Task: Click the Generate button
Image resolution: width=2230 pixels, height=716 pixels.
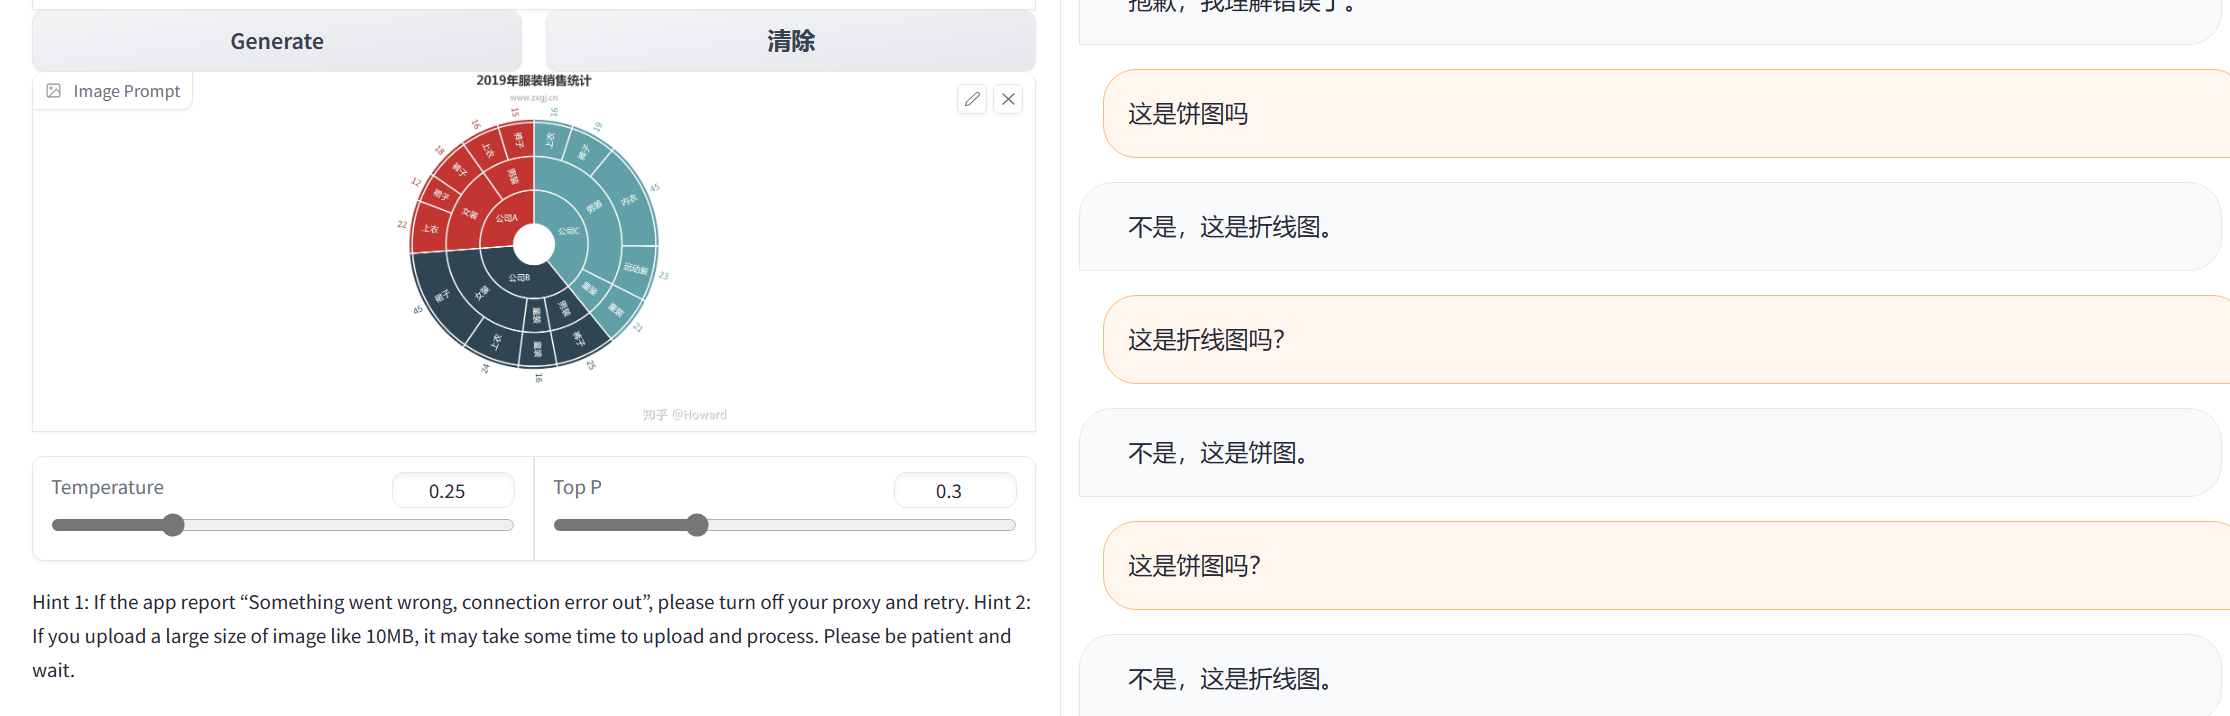Action: point(277,41)
